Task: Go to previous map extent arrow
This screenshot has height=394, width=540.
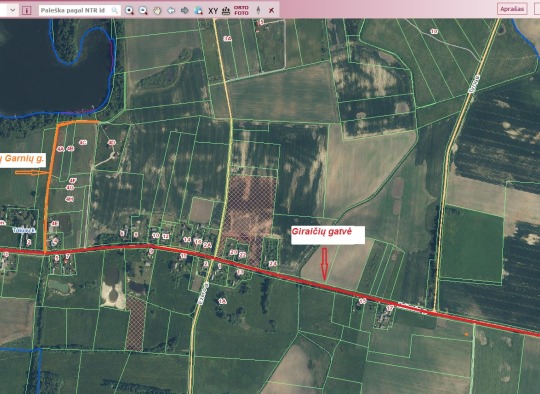Action: pos(171,10)
